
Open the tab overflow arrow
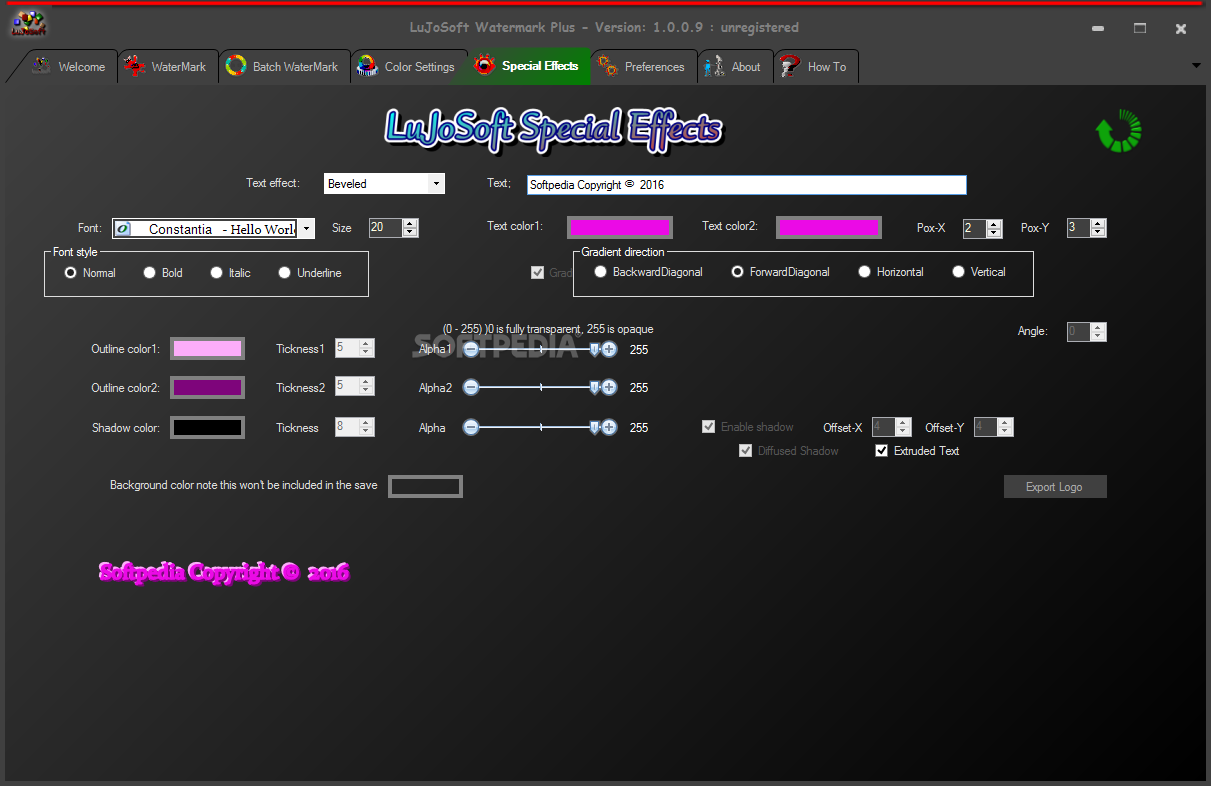click(1196, 66)
